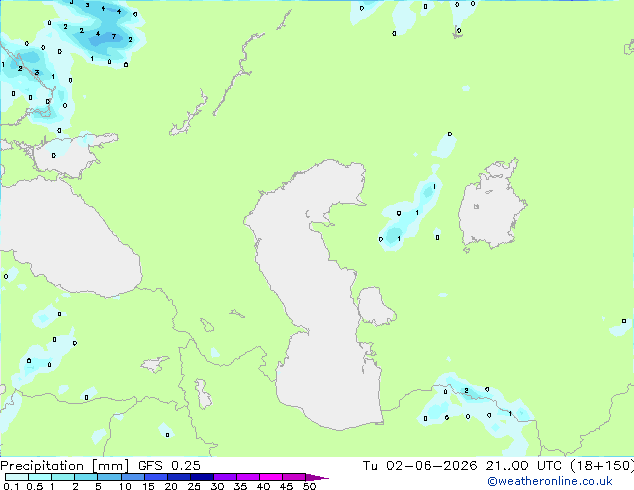Click the 40–45 mm magenta legend swatch
Screen dimensions: 634x490
[271, 477]
